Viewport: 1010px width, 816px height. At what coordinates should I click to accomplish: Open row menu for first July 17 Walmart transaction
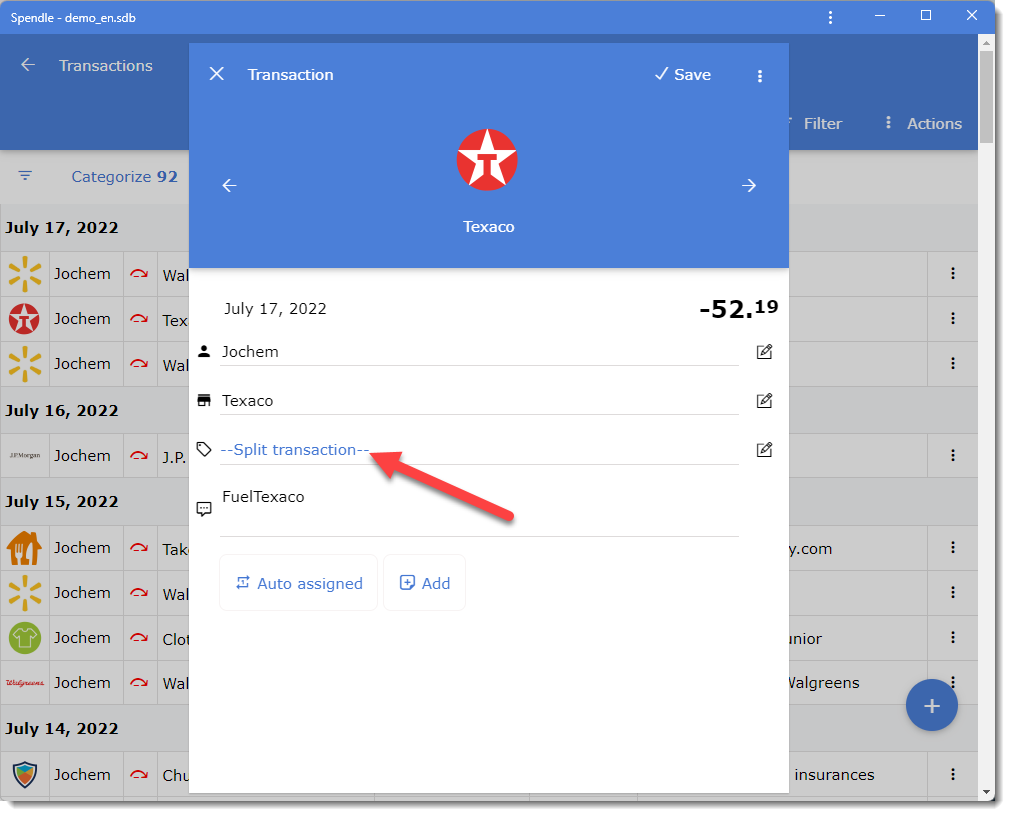[x=953, y=274]
